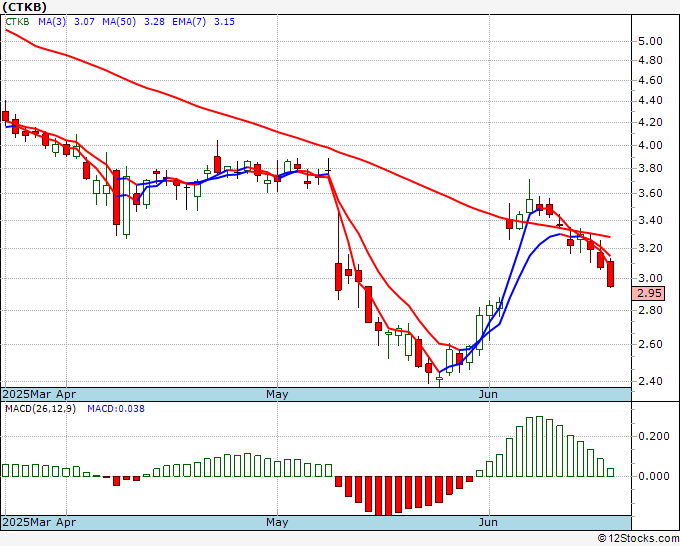Click the tallest green MACD histogram bar
Screen dimensions: 680x546
click(539, 446)
